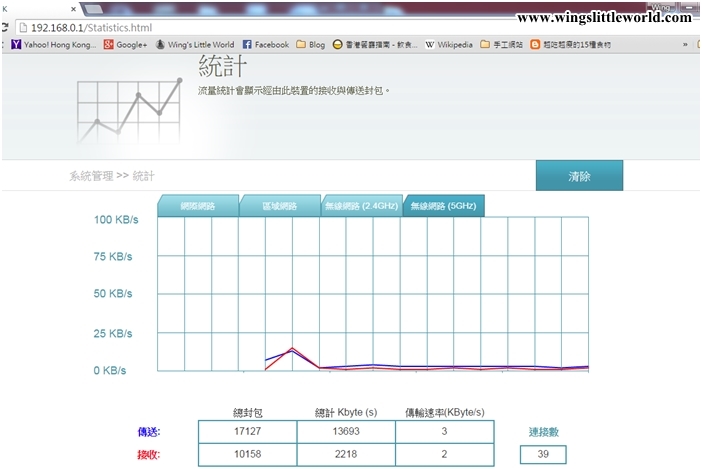The width and height of the screenshot is (702, 469).
Task: Switch to the 網際網路 tab
Action: pos(197,206)
